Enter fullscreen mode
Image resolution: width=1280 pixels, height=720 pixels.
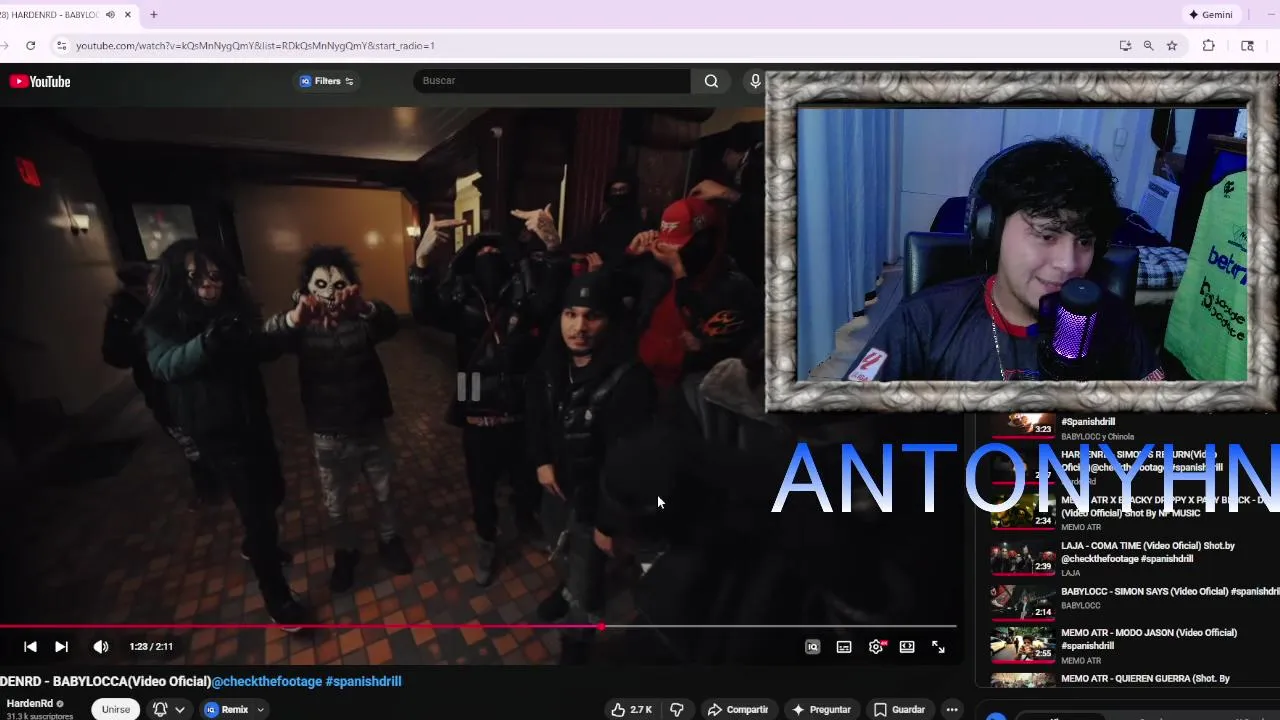point(938,647)
